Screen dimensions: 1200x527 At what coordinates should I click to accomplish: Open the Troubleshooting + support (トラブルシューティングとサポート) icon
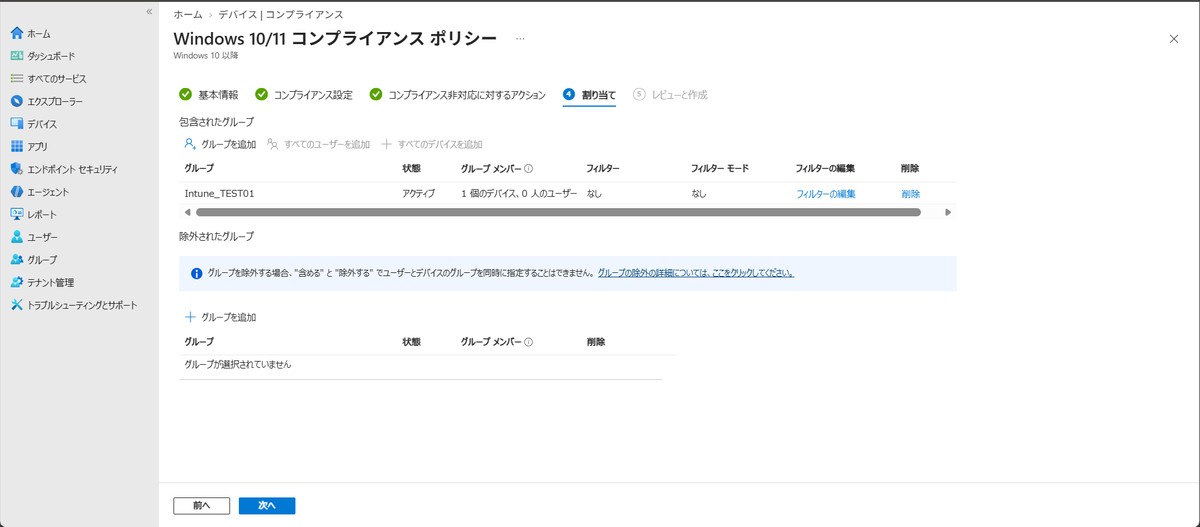[17, 305]
